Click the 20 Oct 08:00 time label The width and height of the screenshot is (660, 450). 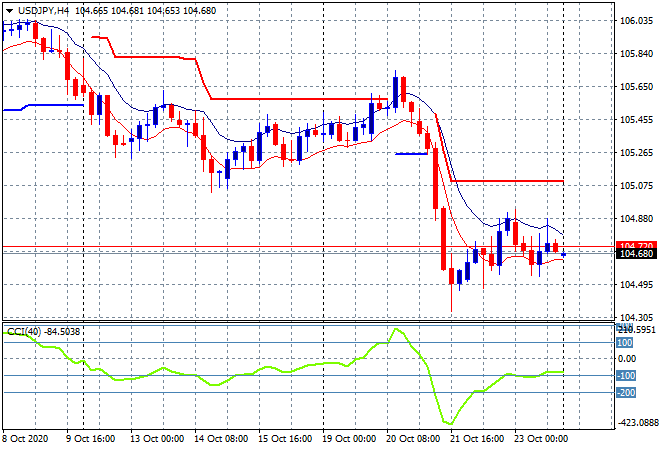click(x=413, y=439)
